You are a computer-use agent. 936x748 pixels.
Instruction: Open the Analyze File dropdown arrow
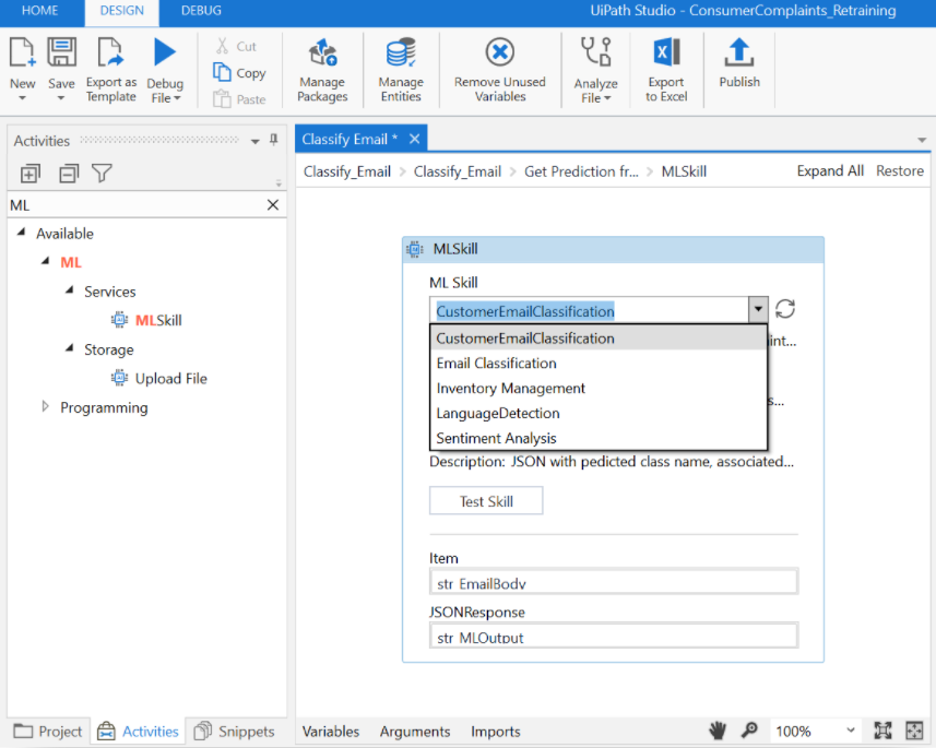pyautogui.click(x=607, y=98)
